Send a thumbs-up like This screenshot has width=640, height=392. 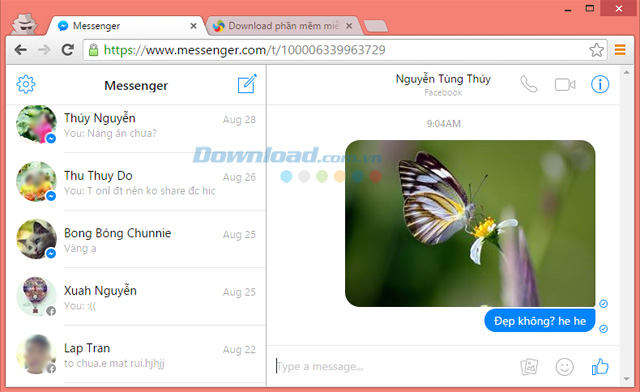pyautogui.click(x=600, y=367)
